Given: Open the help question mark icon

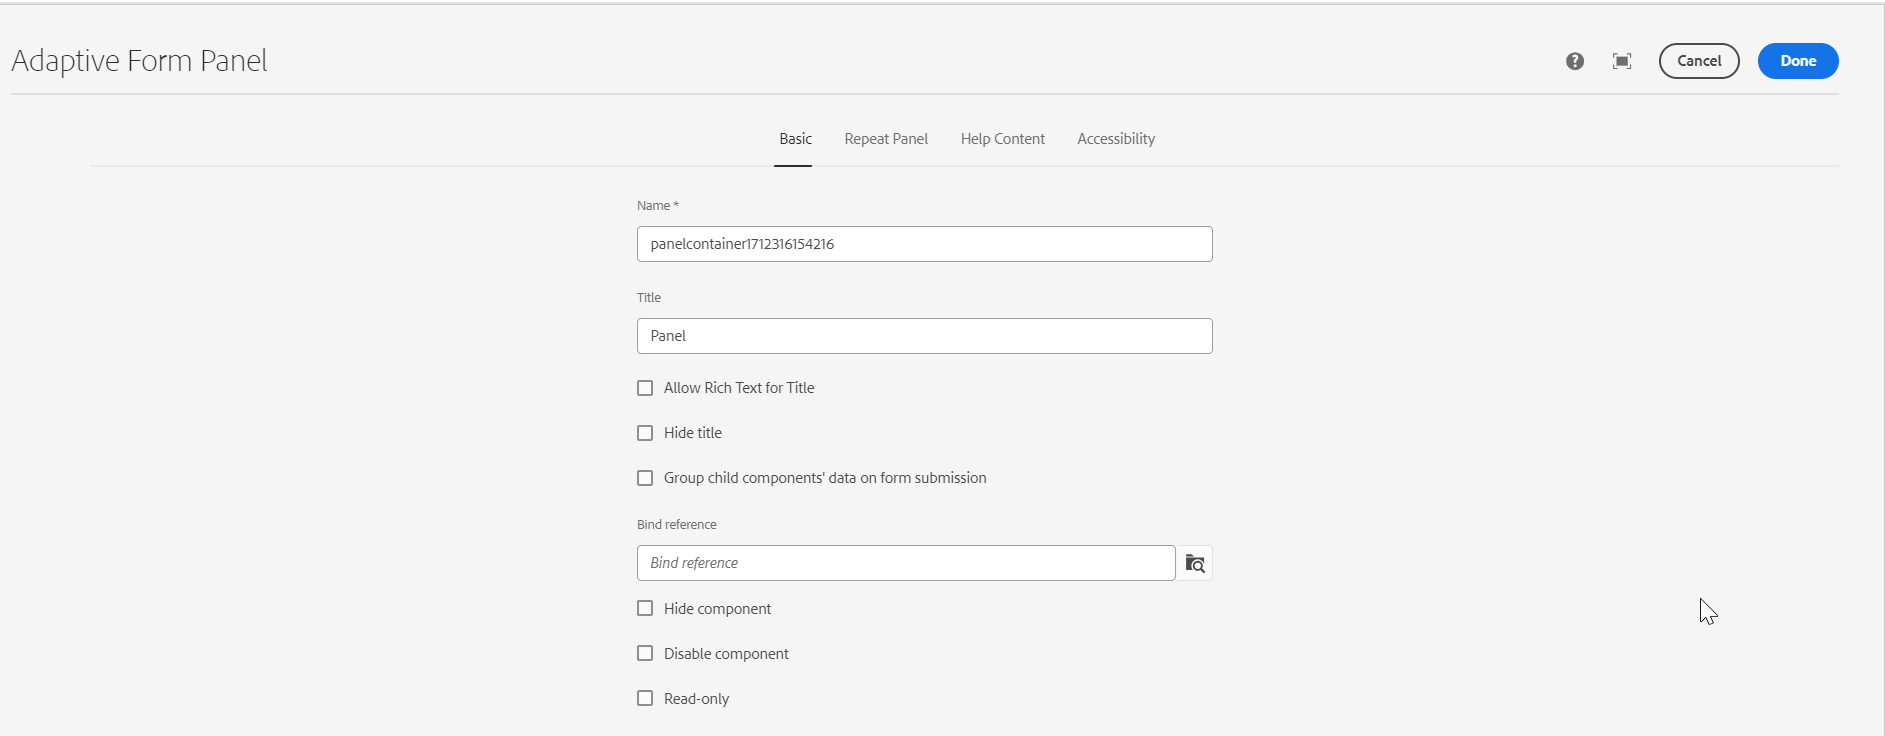Looking at the screenshot, I should click(1575, 61).
